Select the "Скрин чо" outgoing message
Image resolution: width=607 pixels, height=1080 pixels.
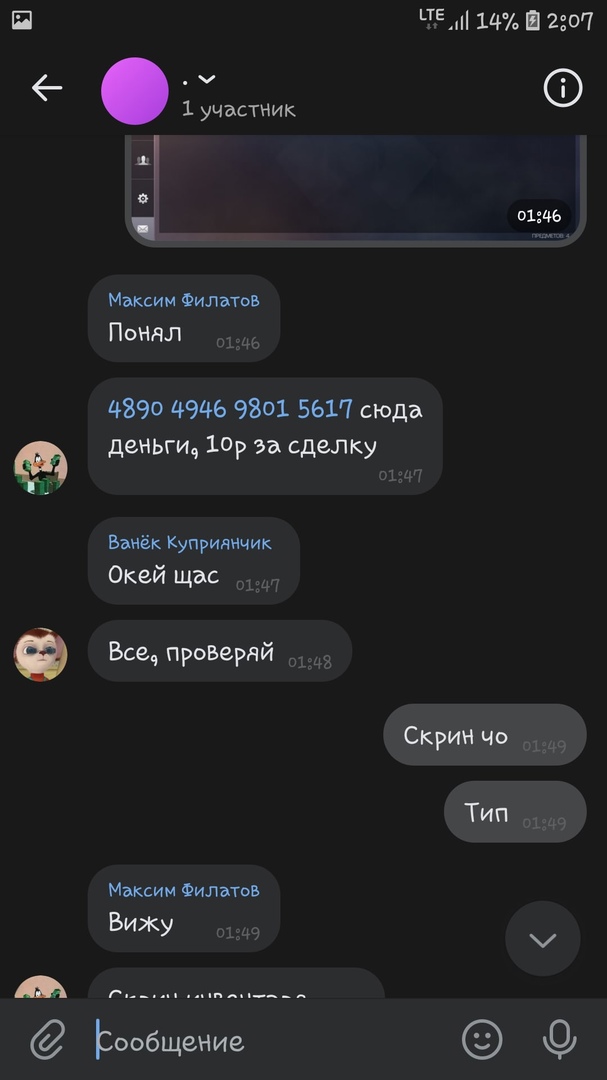tap(484, 734)
